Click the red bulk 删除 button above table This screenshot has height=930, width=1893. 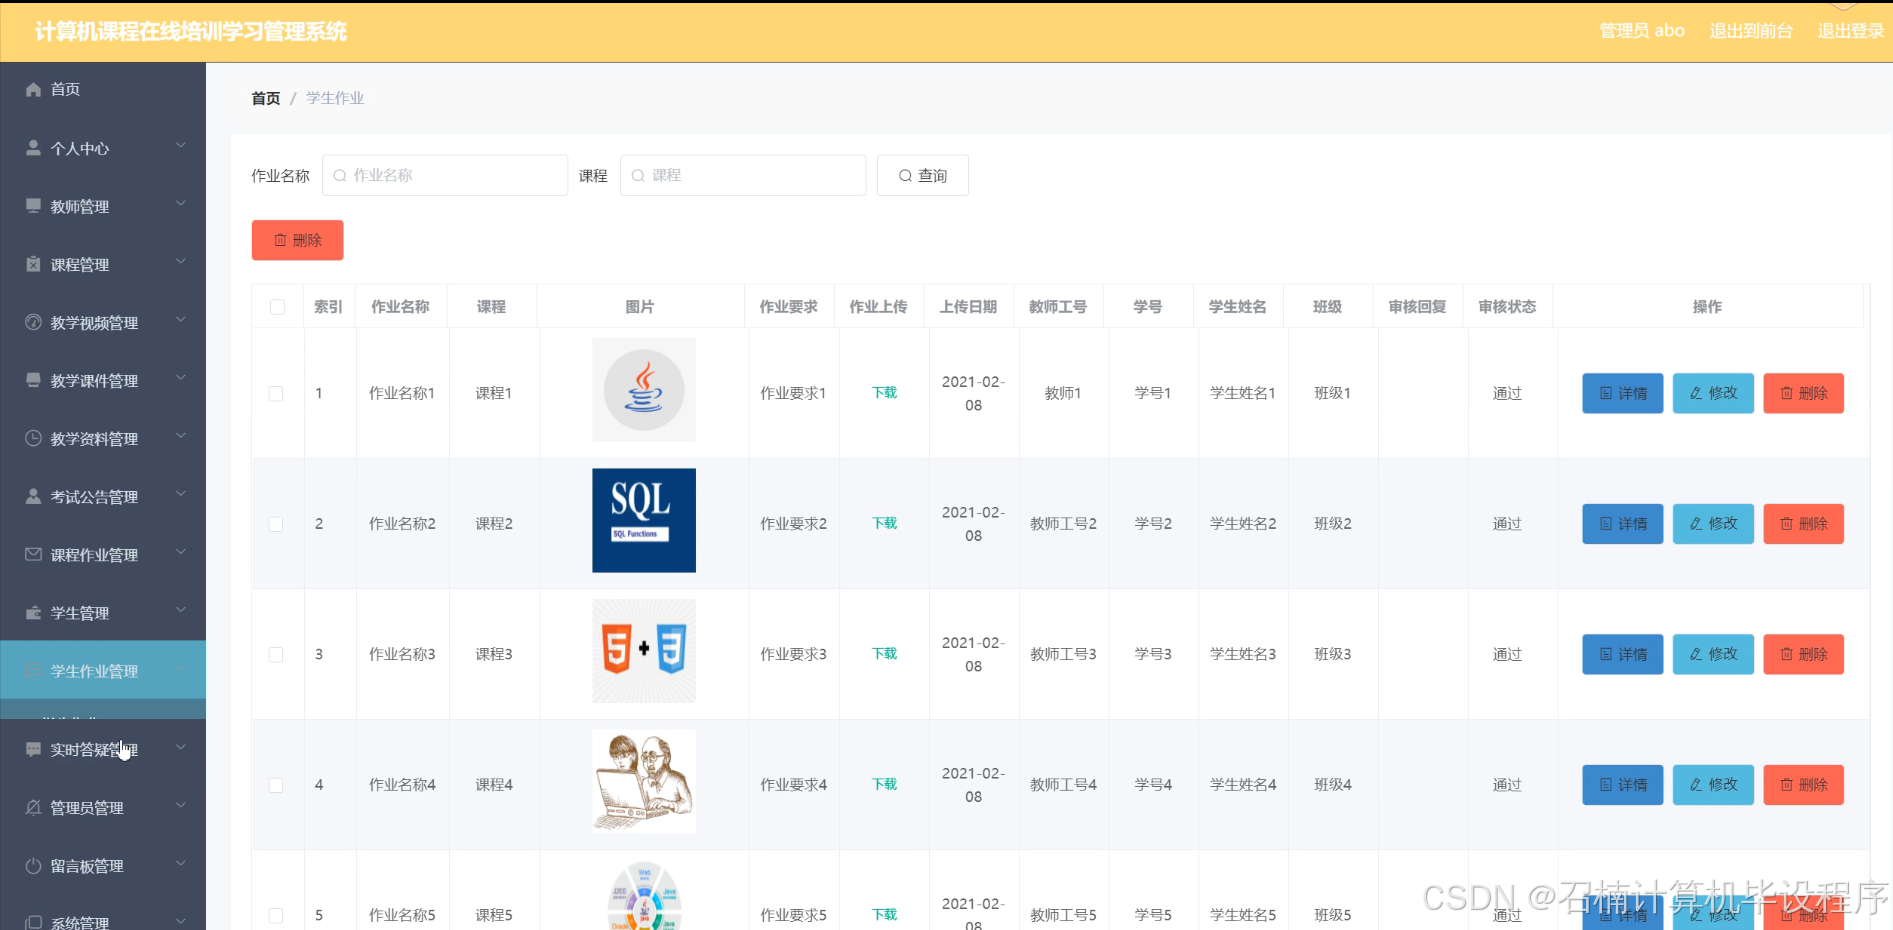click(x=297, y=240)
